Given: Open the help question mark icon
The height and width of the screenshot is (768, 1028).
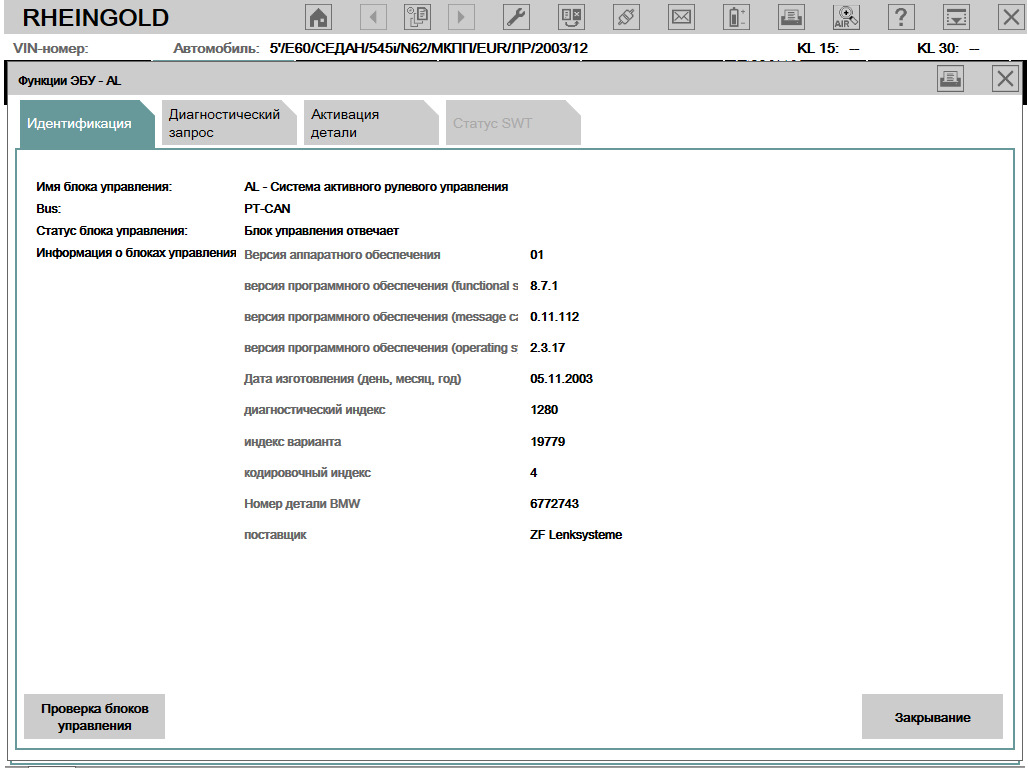Looking at the screenshot, I should pos(901,17).
